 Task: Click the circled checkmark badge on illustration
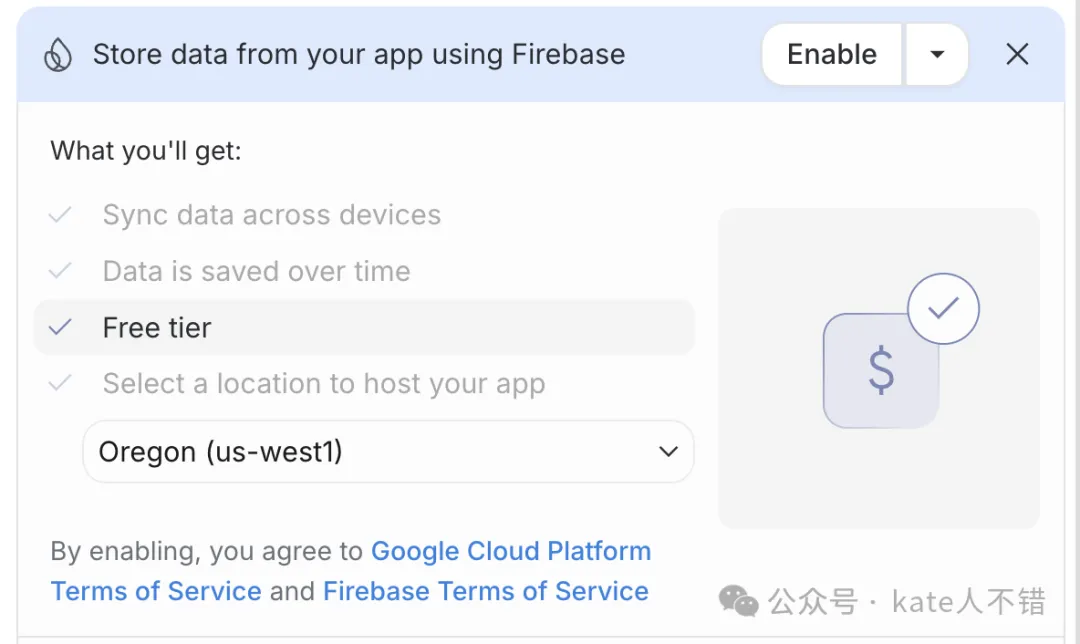coord(943,309)
